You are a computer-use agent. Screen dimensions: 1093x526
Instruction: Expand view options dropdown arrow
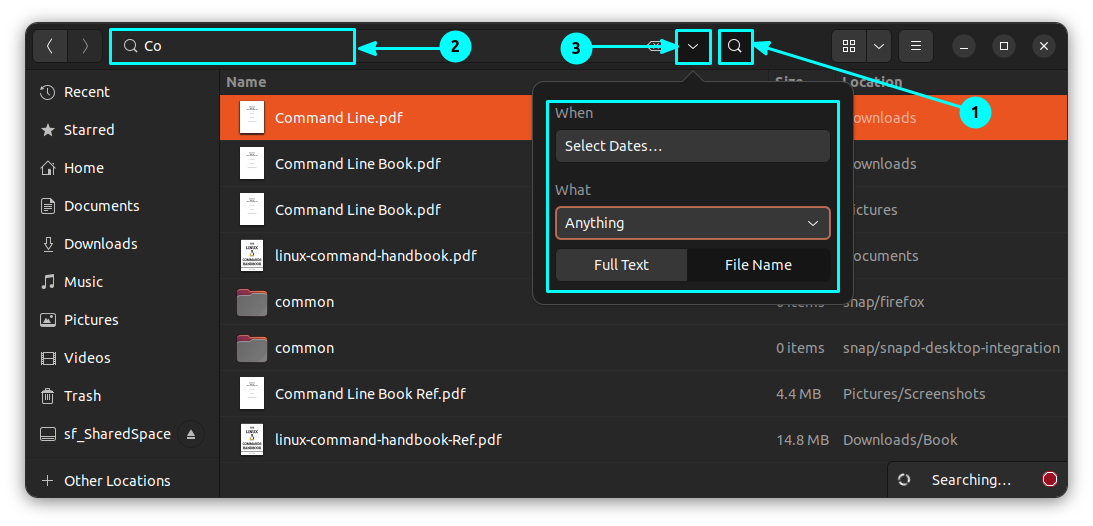[x=879, y=46]
